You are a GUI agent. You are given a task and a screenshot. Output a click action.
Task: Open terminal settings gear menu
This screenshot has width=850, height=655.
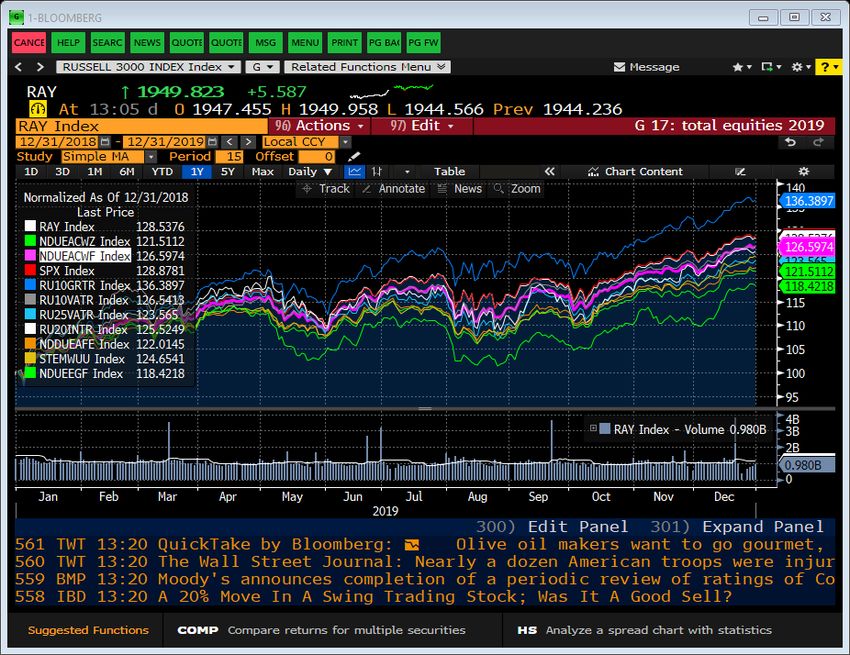(801, 67)
